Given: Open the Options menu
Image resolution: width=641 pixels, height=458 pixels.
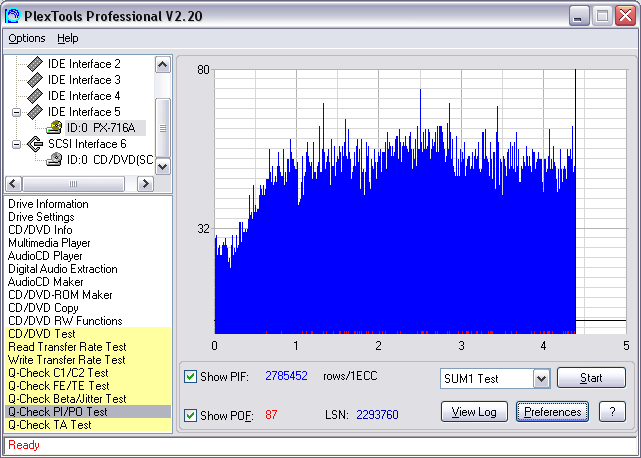Looking at the screenshot, I should pos(27,38).
